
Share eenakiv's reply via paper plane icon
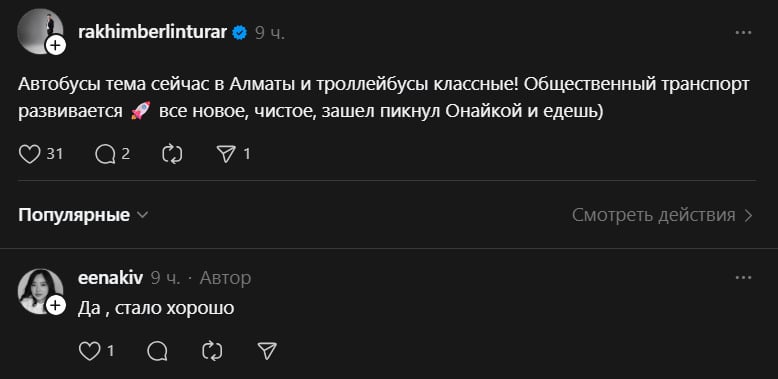tap(267, 351)
